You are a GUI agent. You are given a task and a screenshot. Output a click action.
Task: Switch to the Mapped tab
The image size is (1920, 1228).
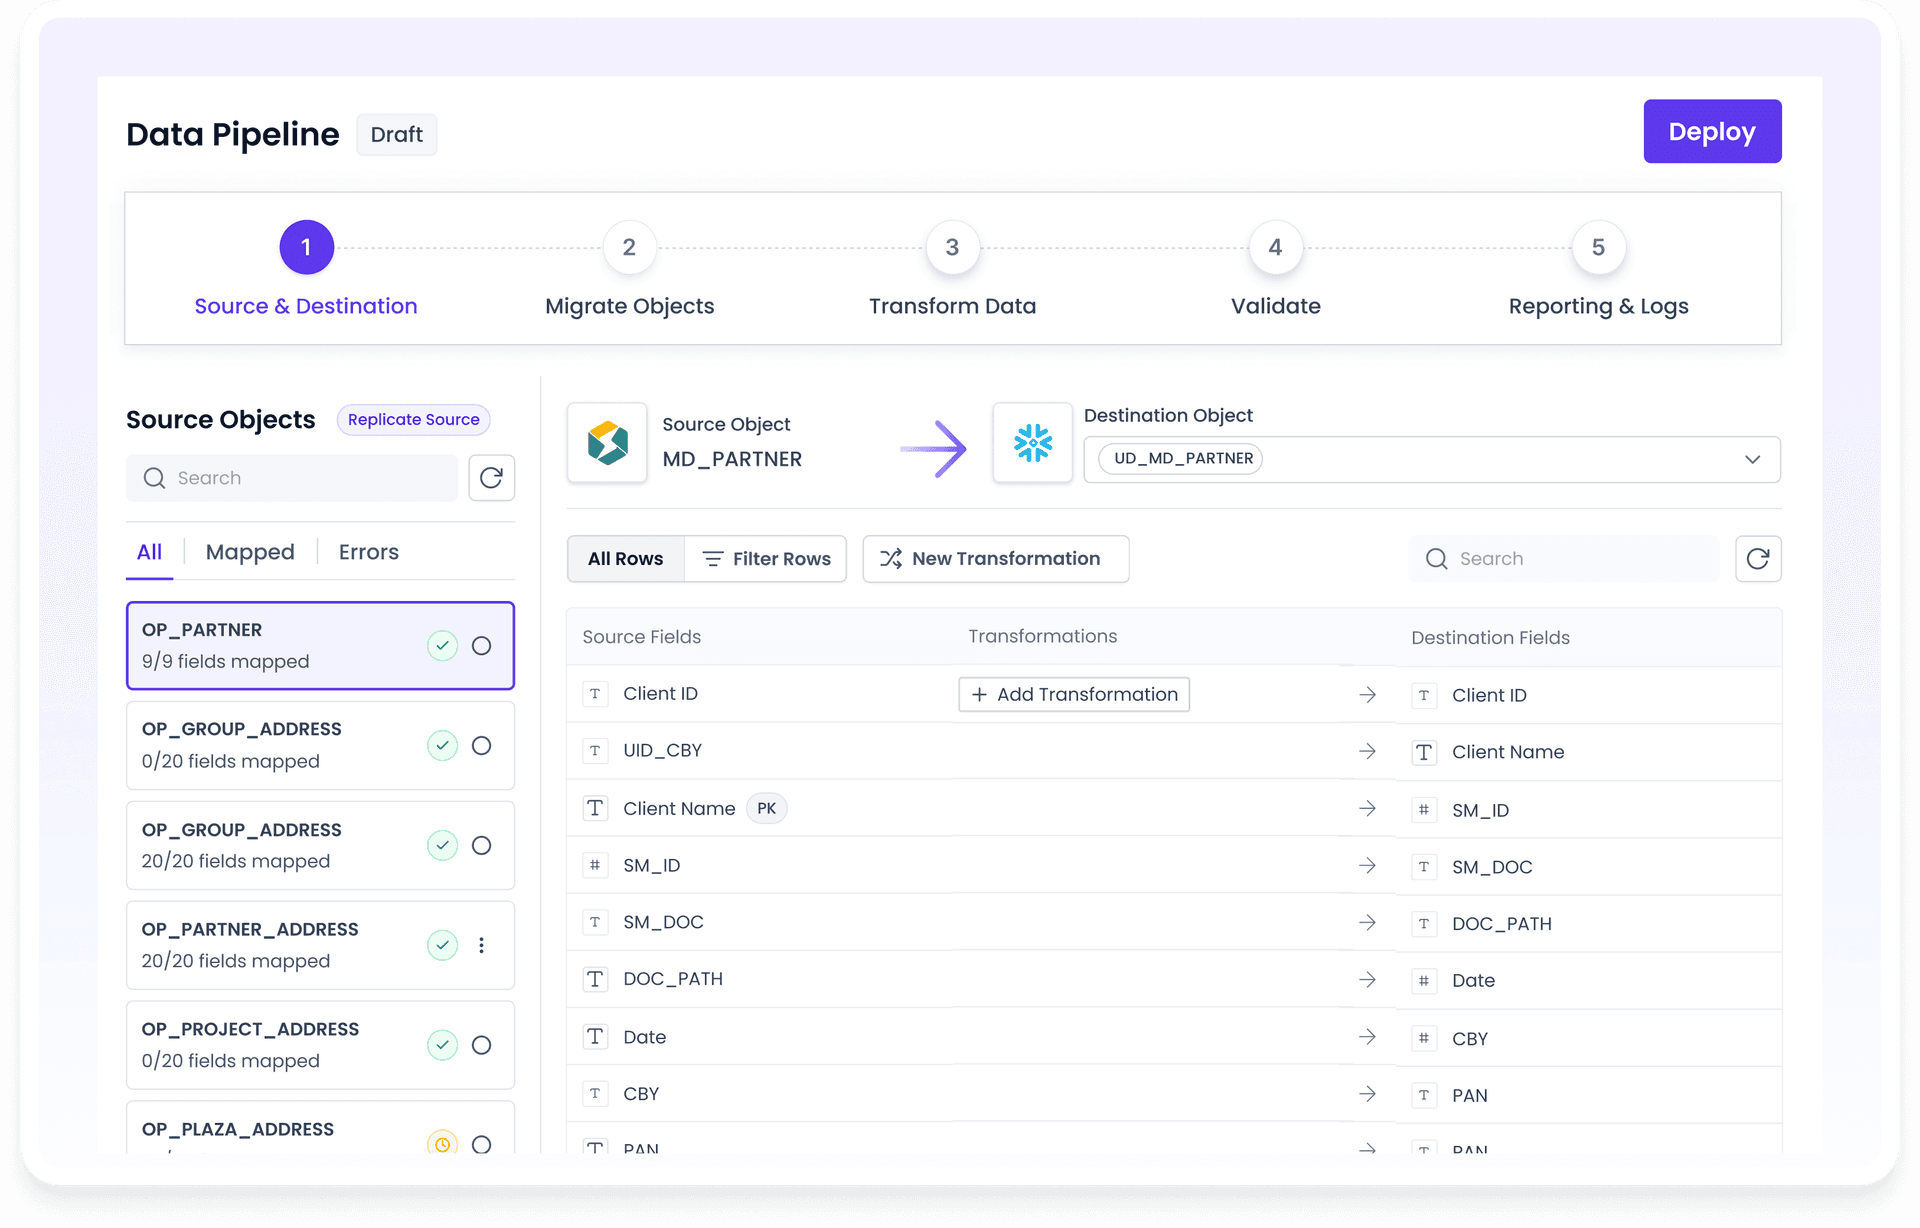coord(249,551)
